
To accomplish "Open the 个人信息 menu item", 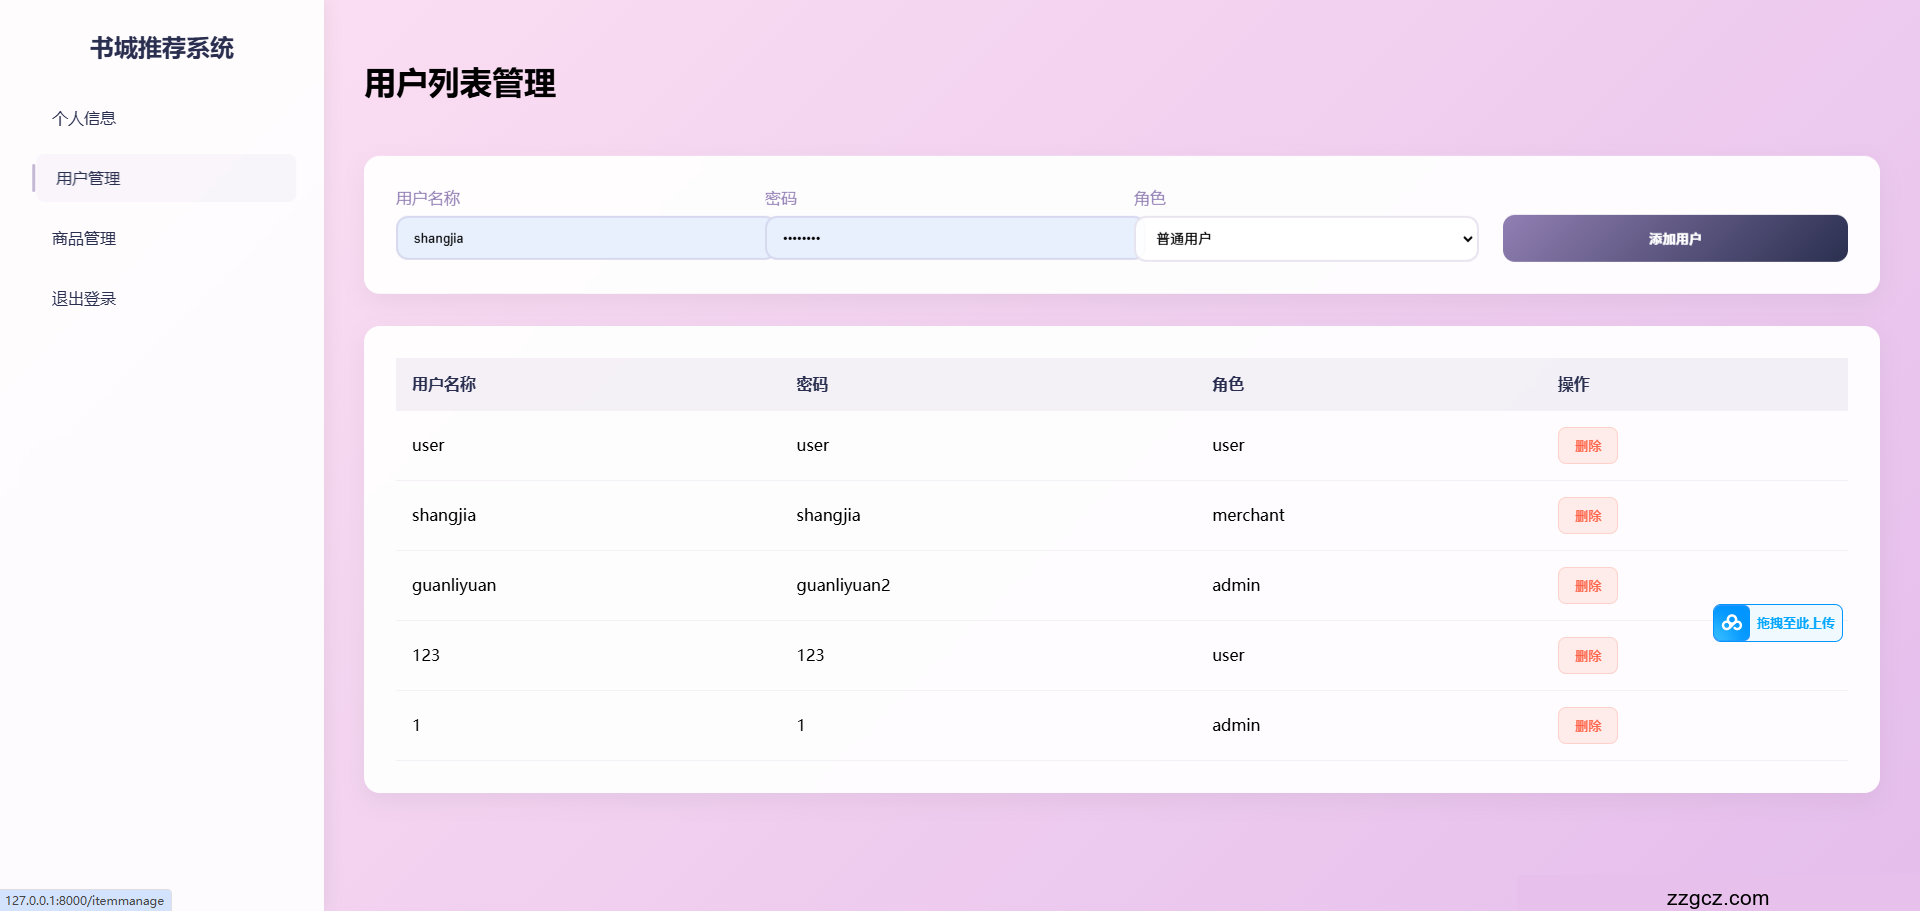I will (84, 118).
